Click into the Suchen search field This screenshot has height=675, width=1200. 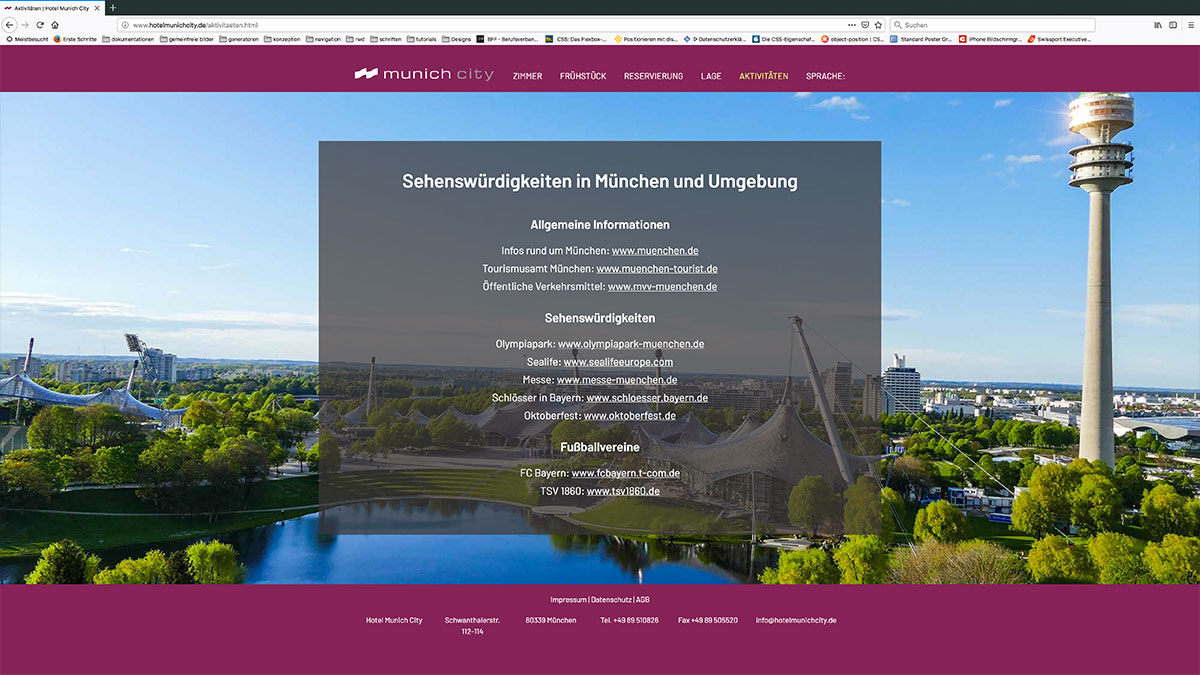click(x=995, y=25)
